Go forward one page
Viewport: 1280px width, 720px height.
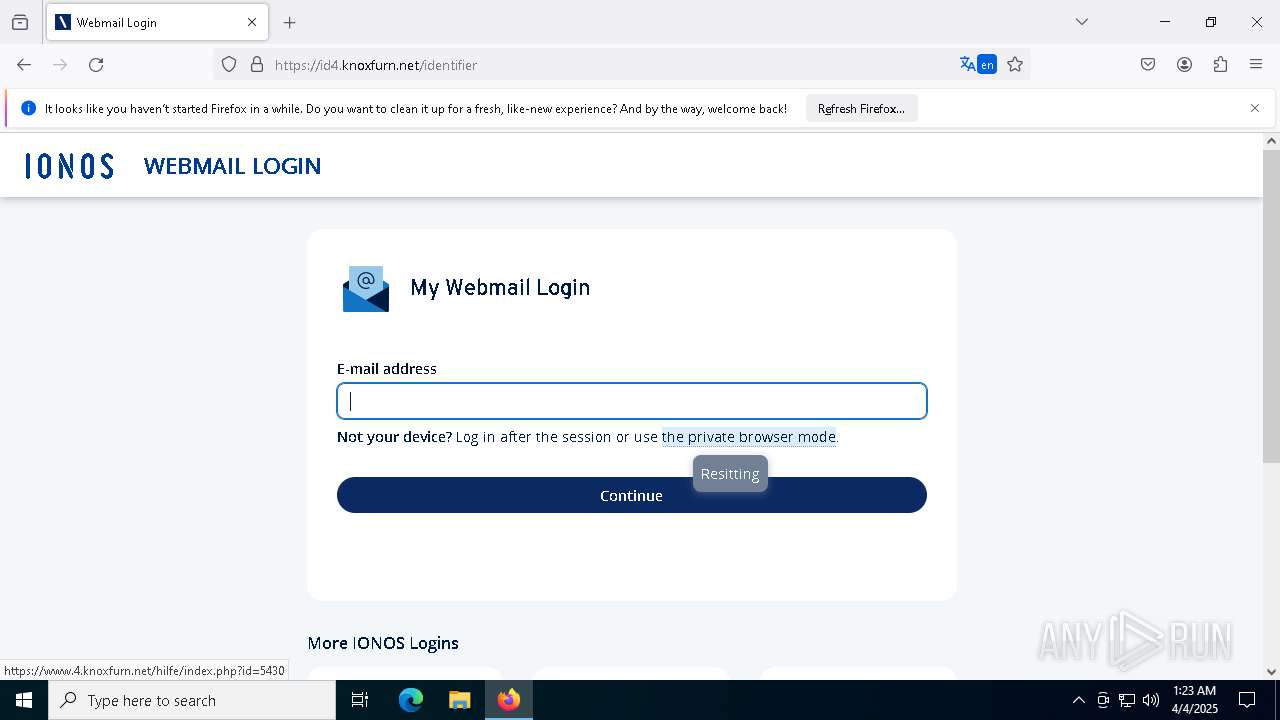pos(60,65)
